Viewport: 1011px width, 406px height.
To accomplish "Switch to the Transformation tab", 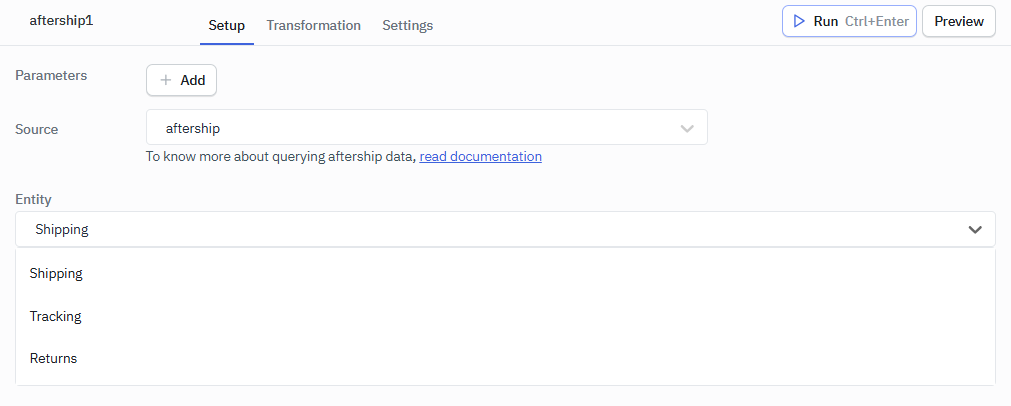I will click(x=313, y=26).
